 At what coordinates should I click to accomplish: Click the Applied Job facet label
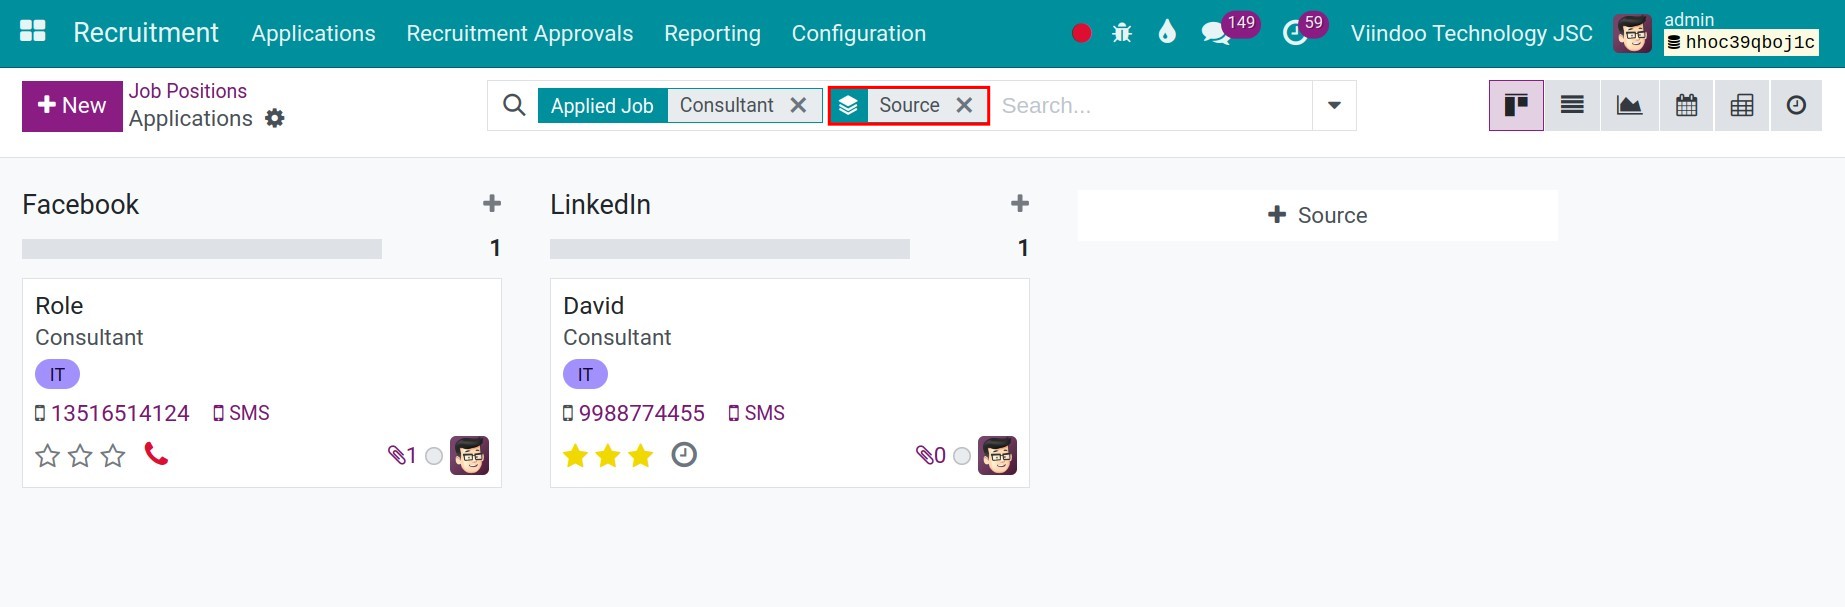click(602, 105)
